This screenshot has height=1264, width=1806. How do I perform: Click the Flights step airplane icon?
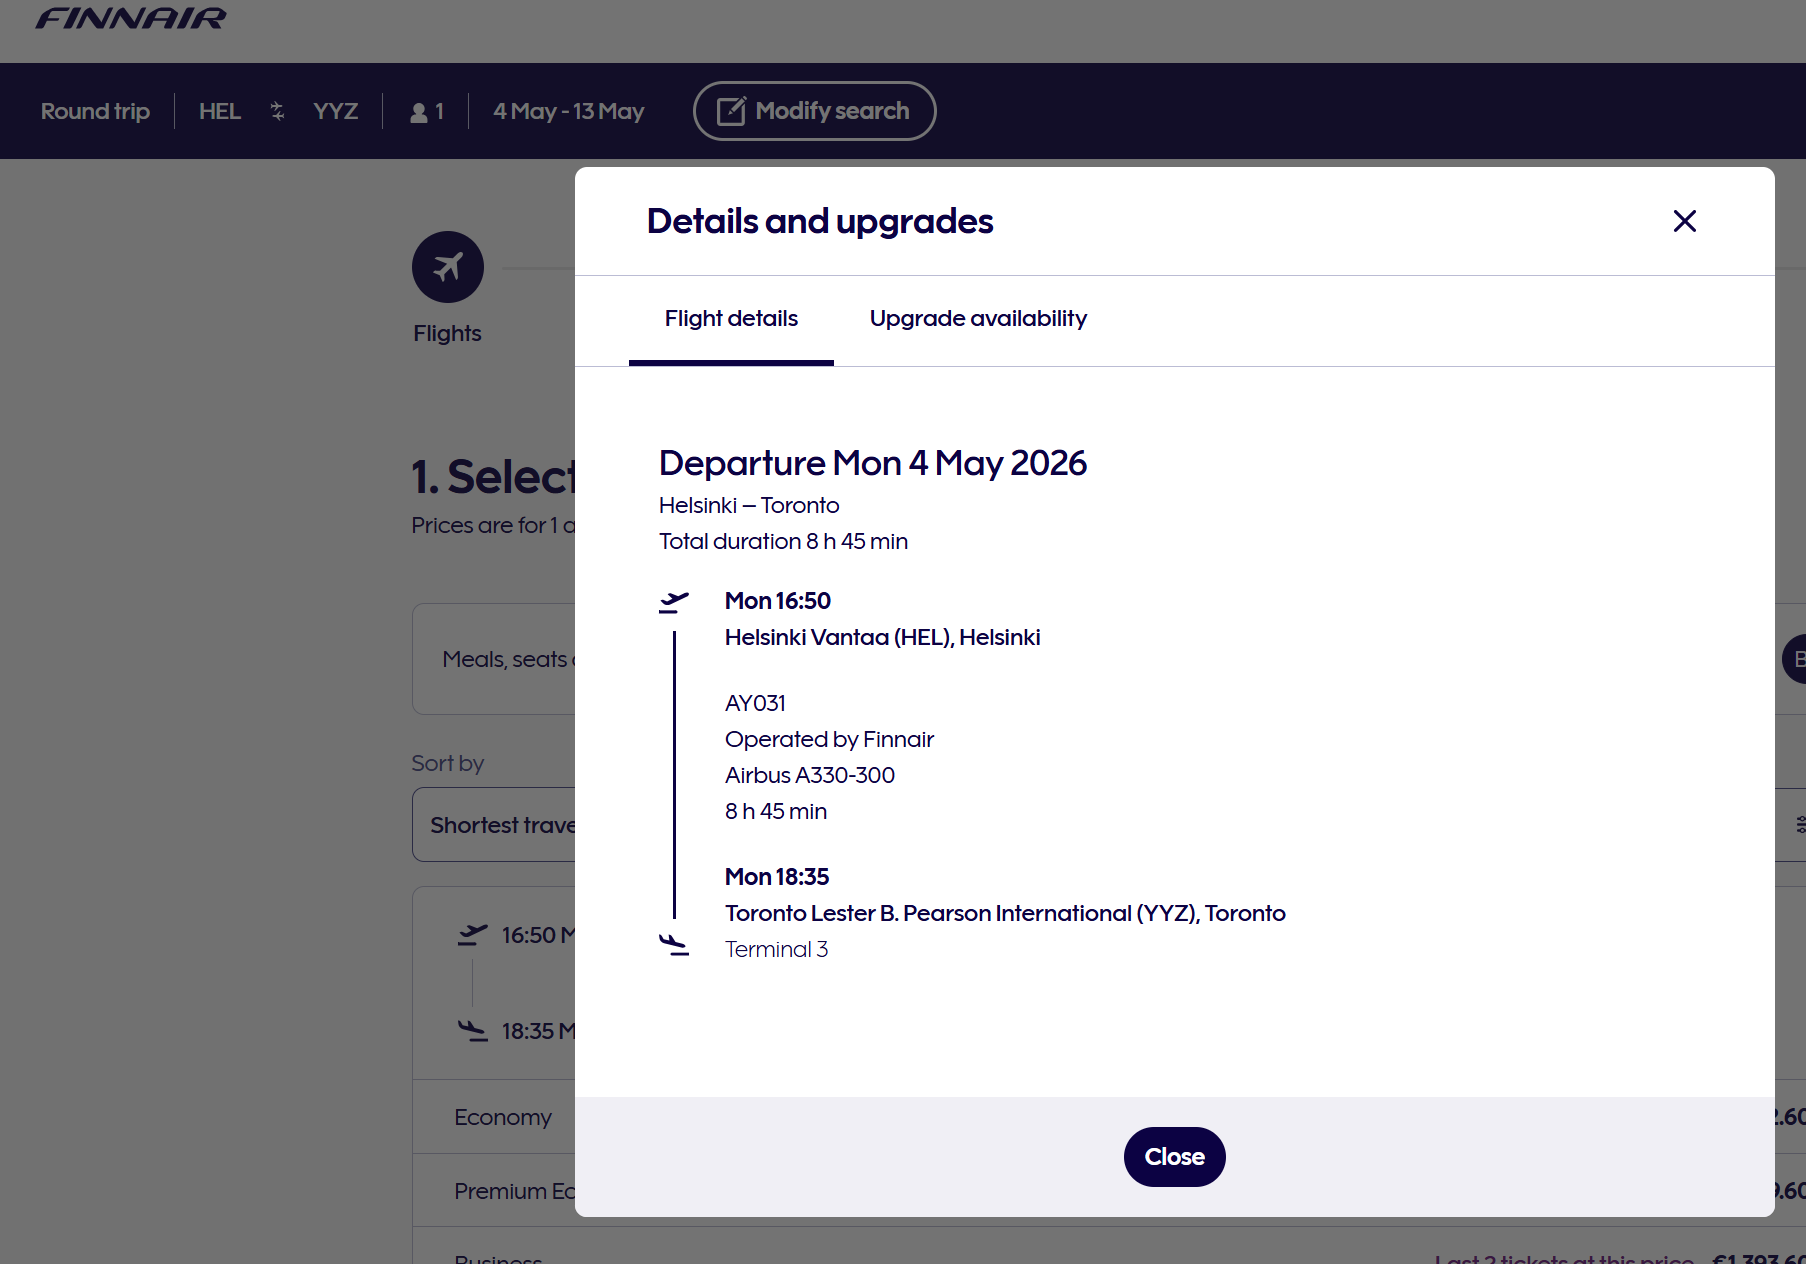[448, 267]
